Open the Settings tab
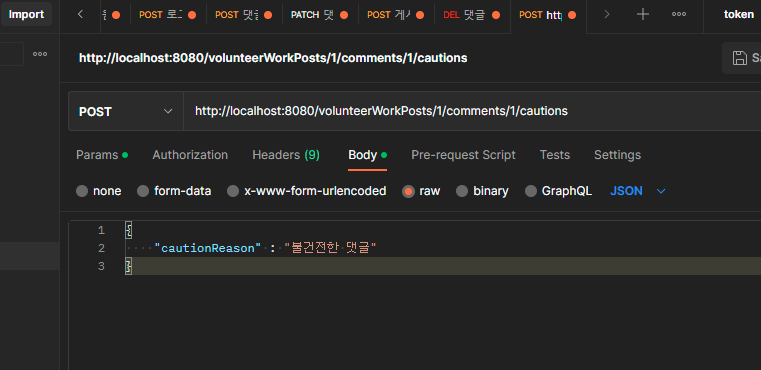The width and height of the screenshot is (761, 370). 617,155
